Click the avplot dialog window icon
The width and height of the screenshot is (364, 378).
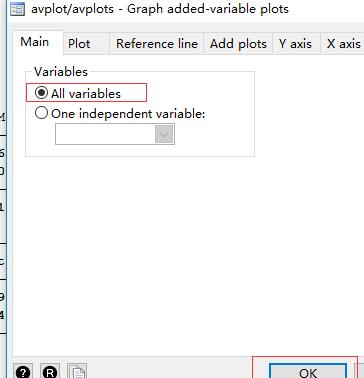(x=18, y=9)
